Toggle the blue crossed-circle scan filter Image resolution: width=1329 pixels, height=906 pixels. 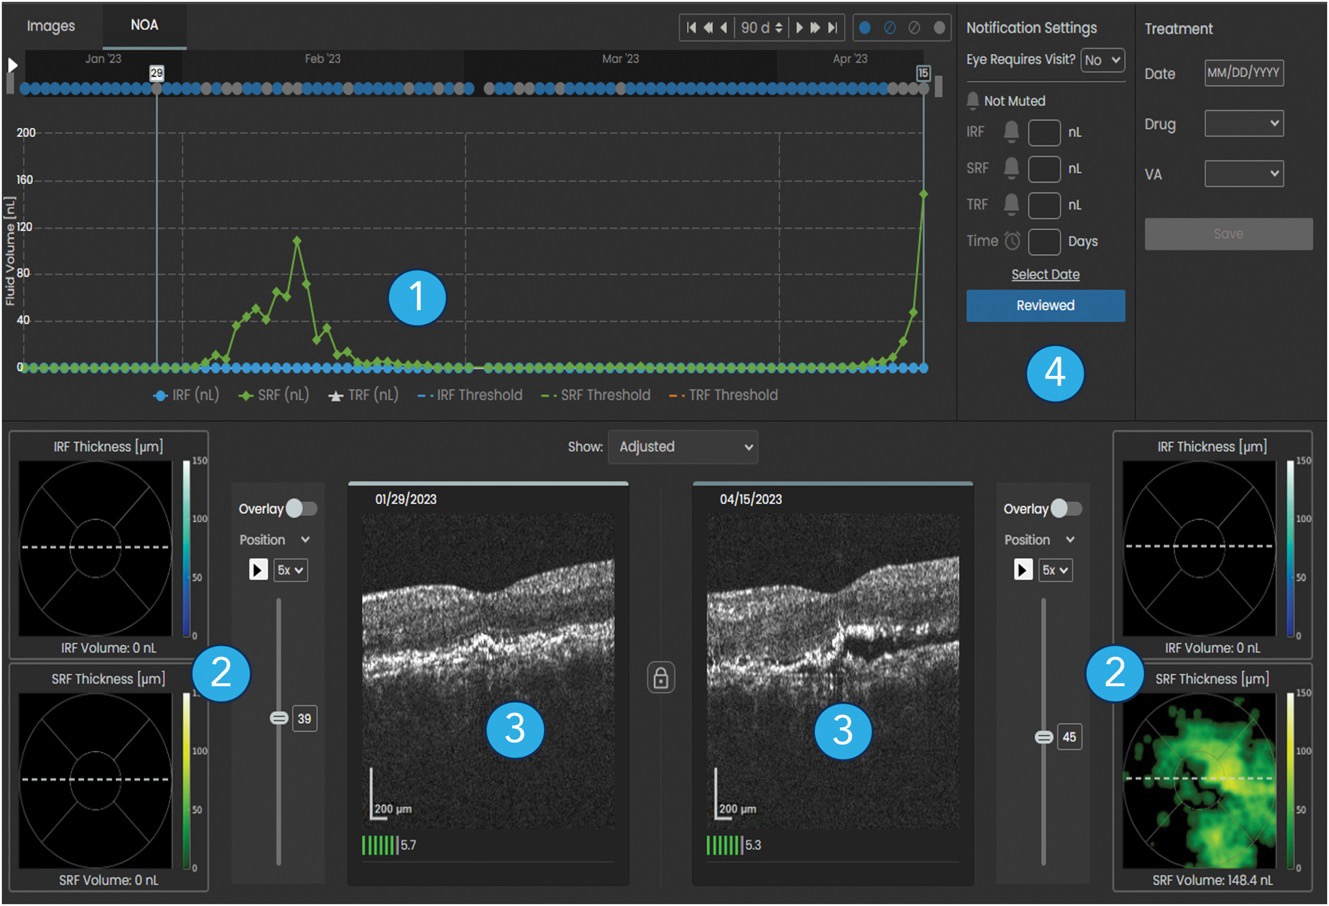click(x=889, y=28)
